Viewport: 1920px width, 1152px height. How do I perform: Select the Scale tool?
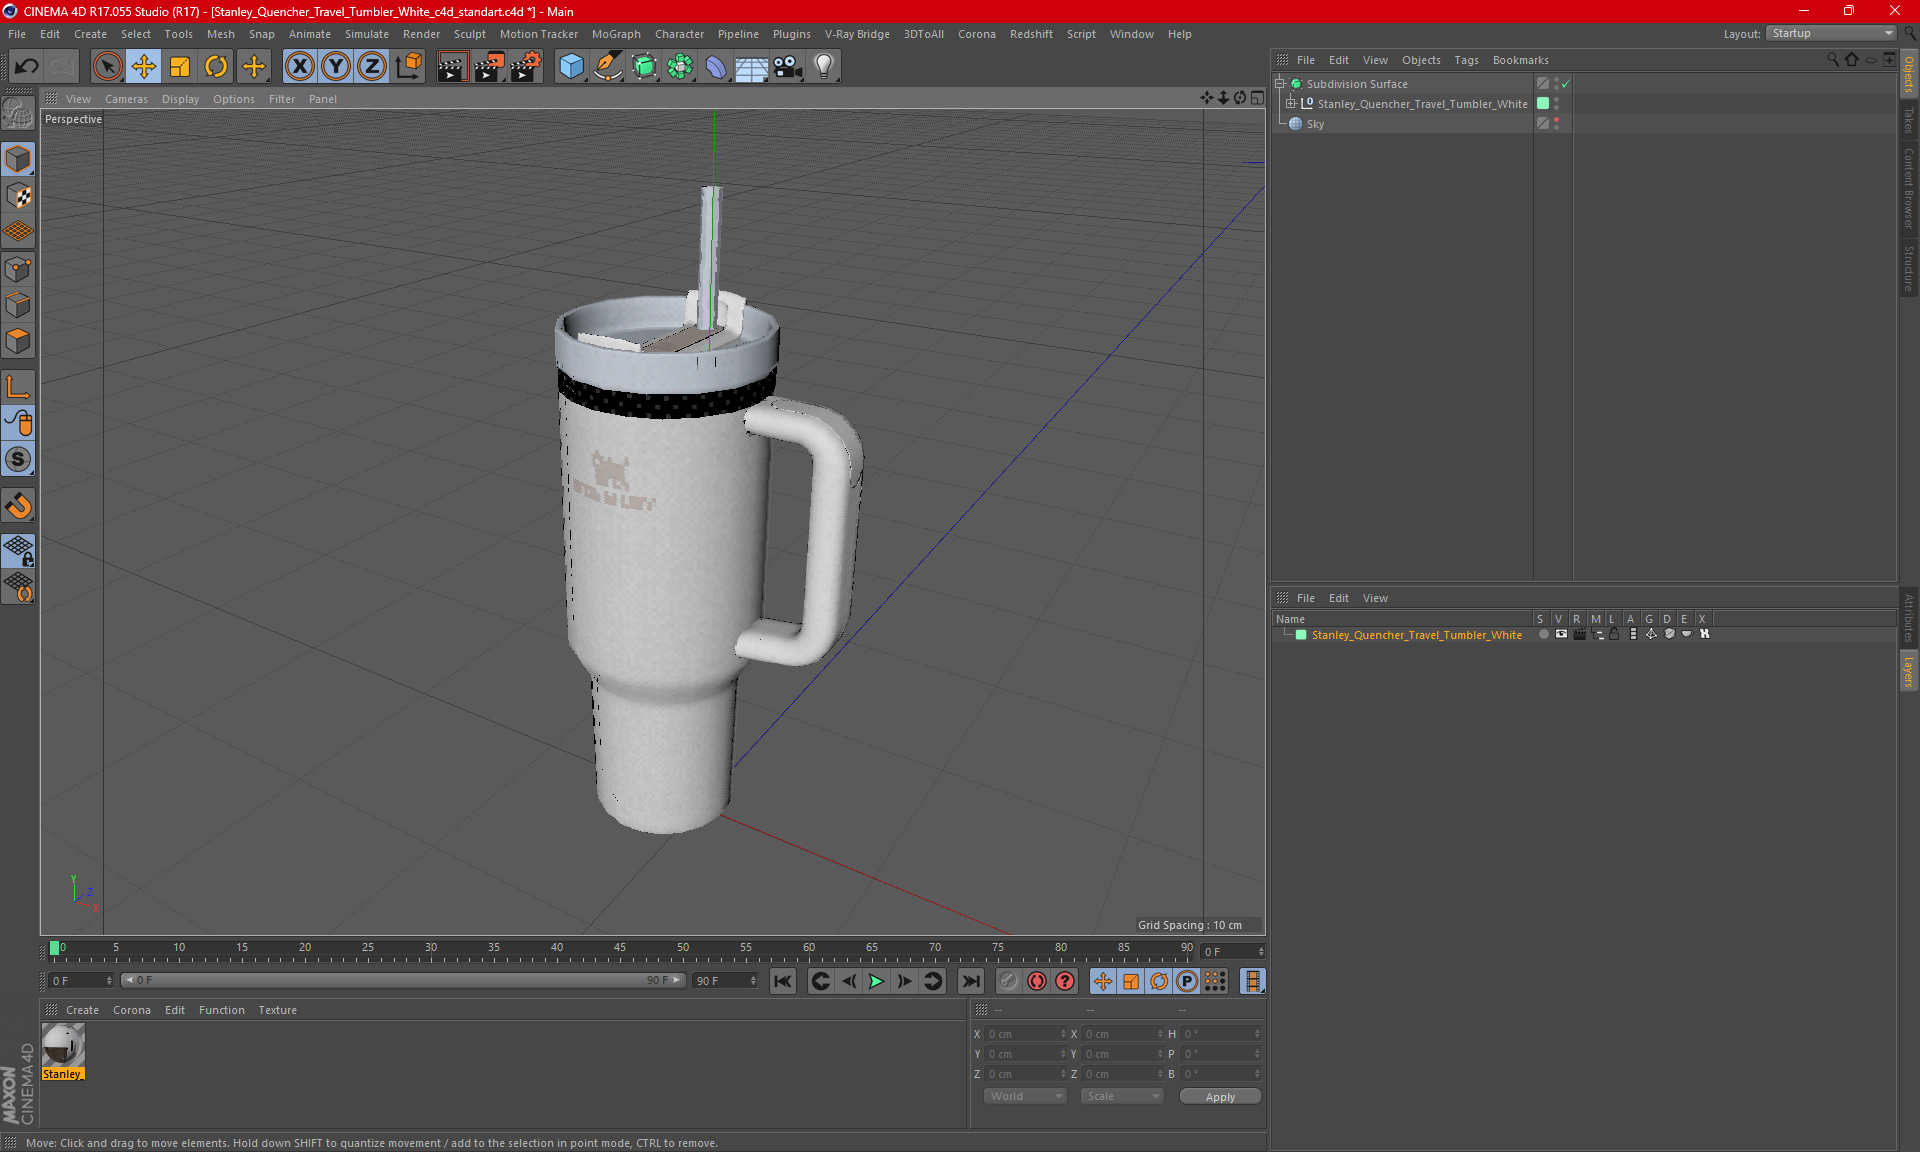click(x=180, y=67)
